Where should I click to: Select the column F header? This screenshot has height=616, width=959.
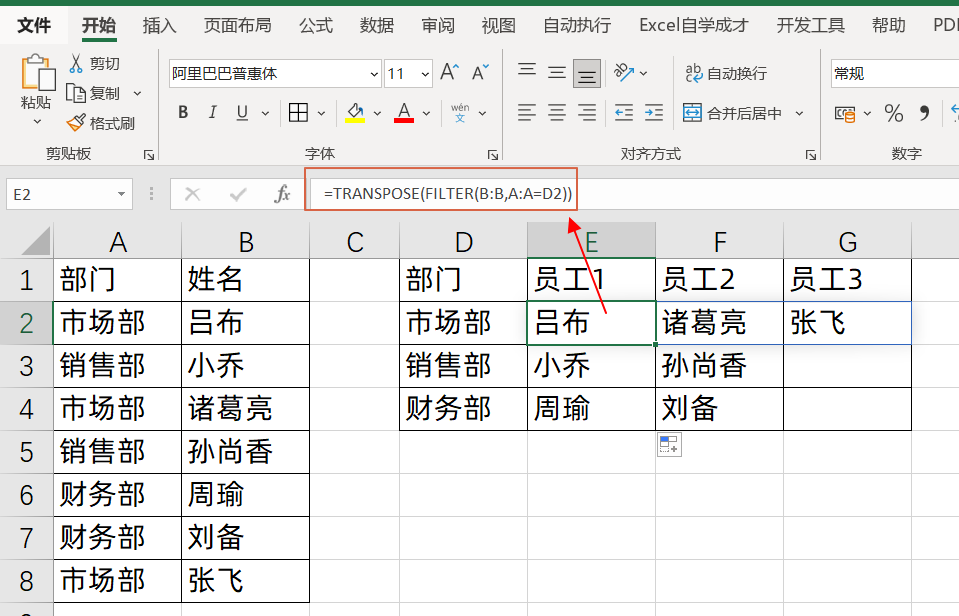pyautogui.click(x=719, y=240)
